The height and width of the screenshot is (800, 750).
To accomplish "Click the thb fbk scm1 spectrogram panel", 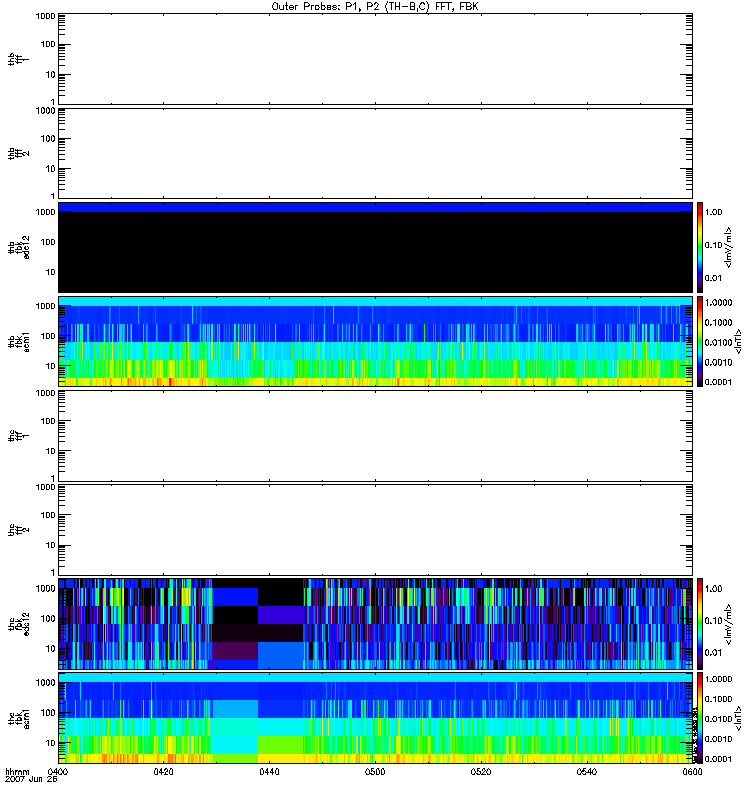I will click(375, 341).
